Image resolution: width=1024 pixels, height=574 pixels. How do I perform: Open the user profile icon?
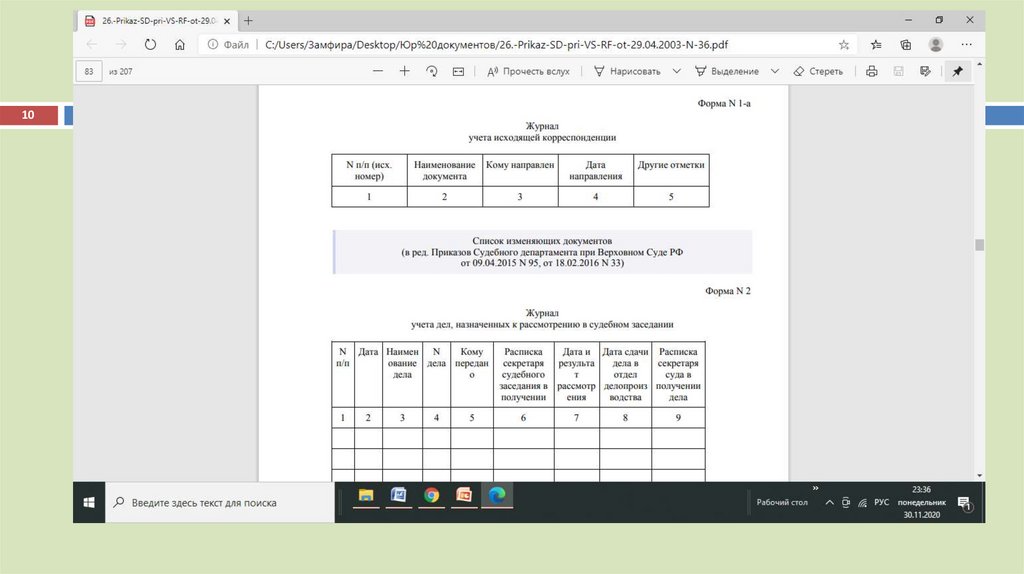tap(936, 44)
